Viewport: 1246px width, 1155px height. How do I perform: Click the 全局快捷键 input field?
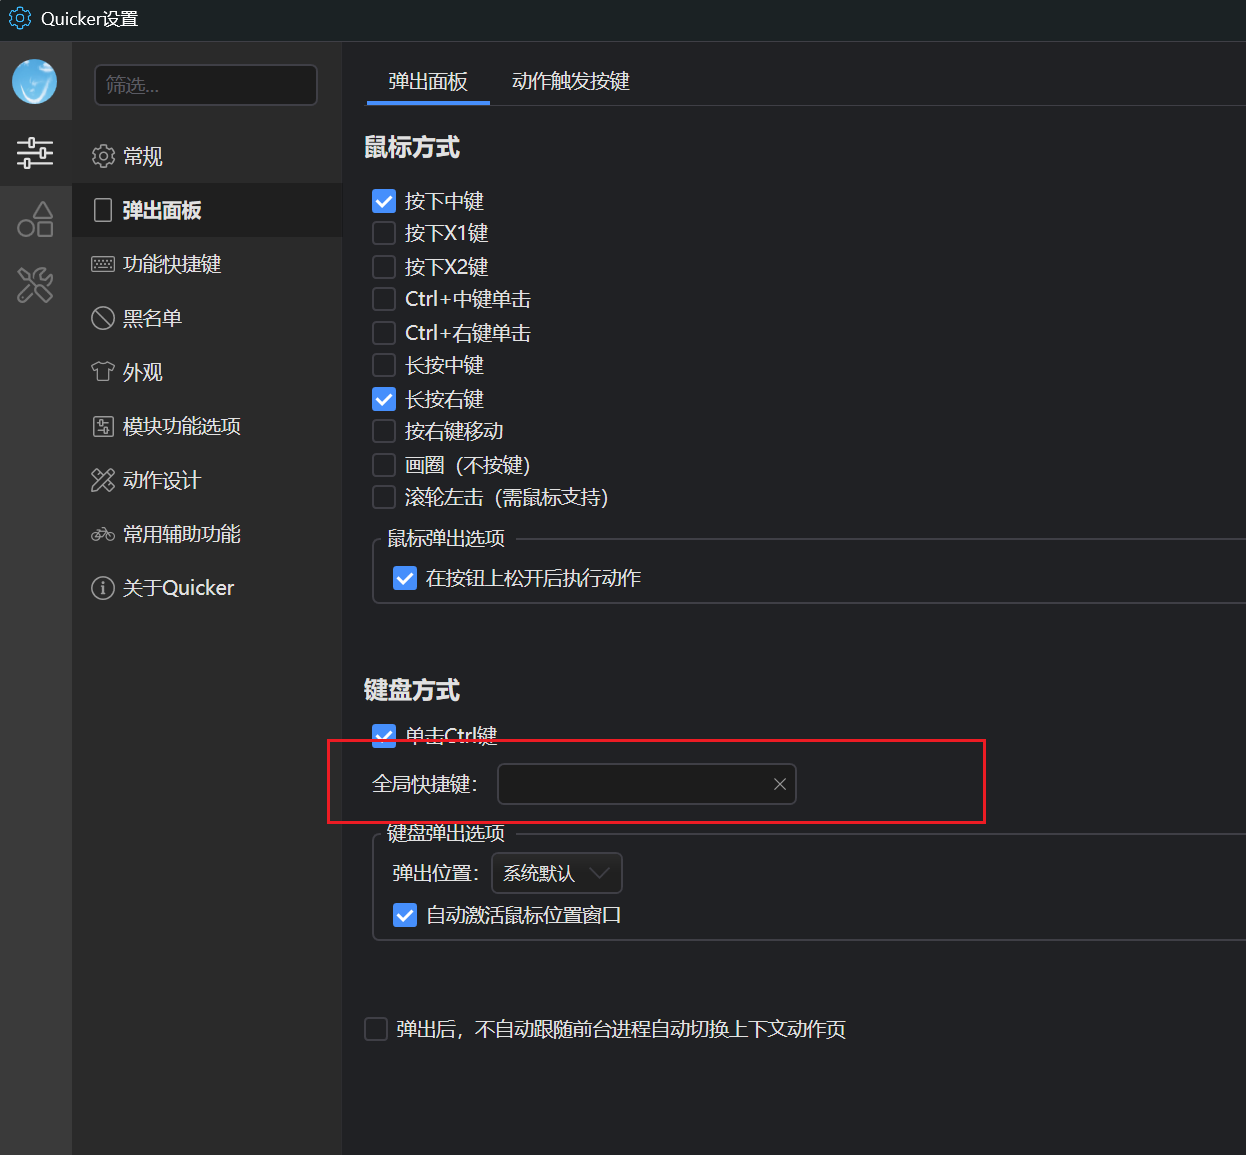[647, 784]
